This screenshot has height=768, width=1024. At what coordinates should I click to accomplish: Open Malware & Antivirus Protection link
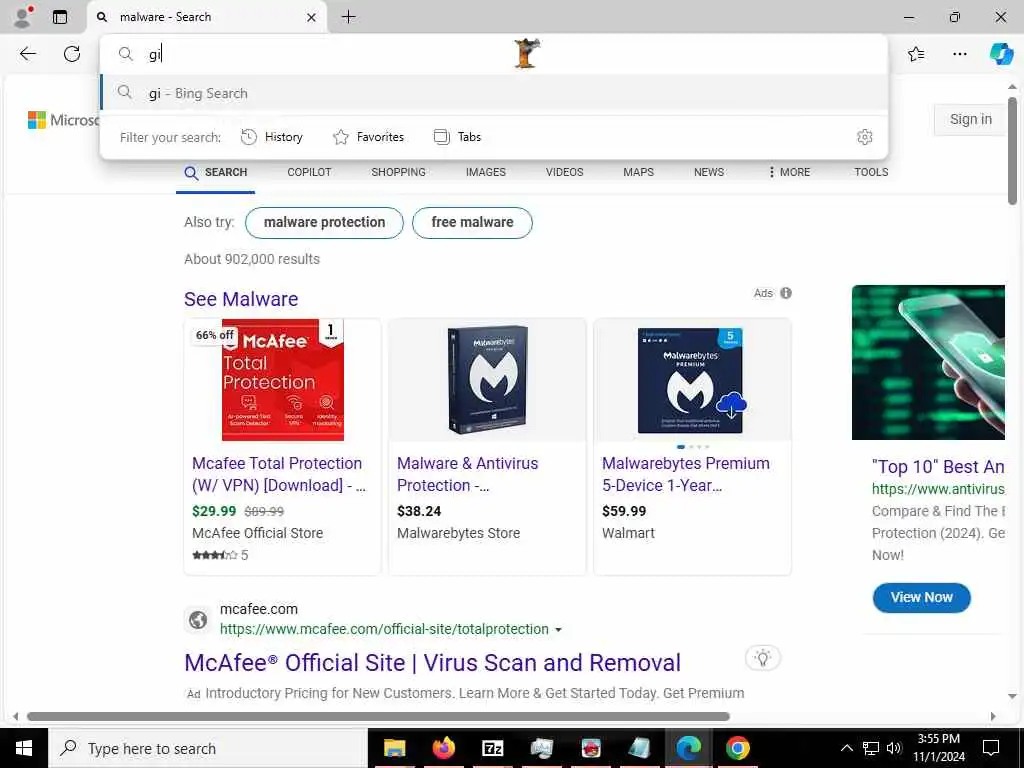point(468,474)
